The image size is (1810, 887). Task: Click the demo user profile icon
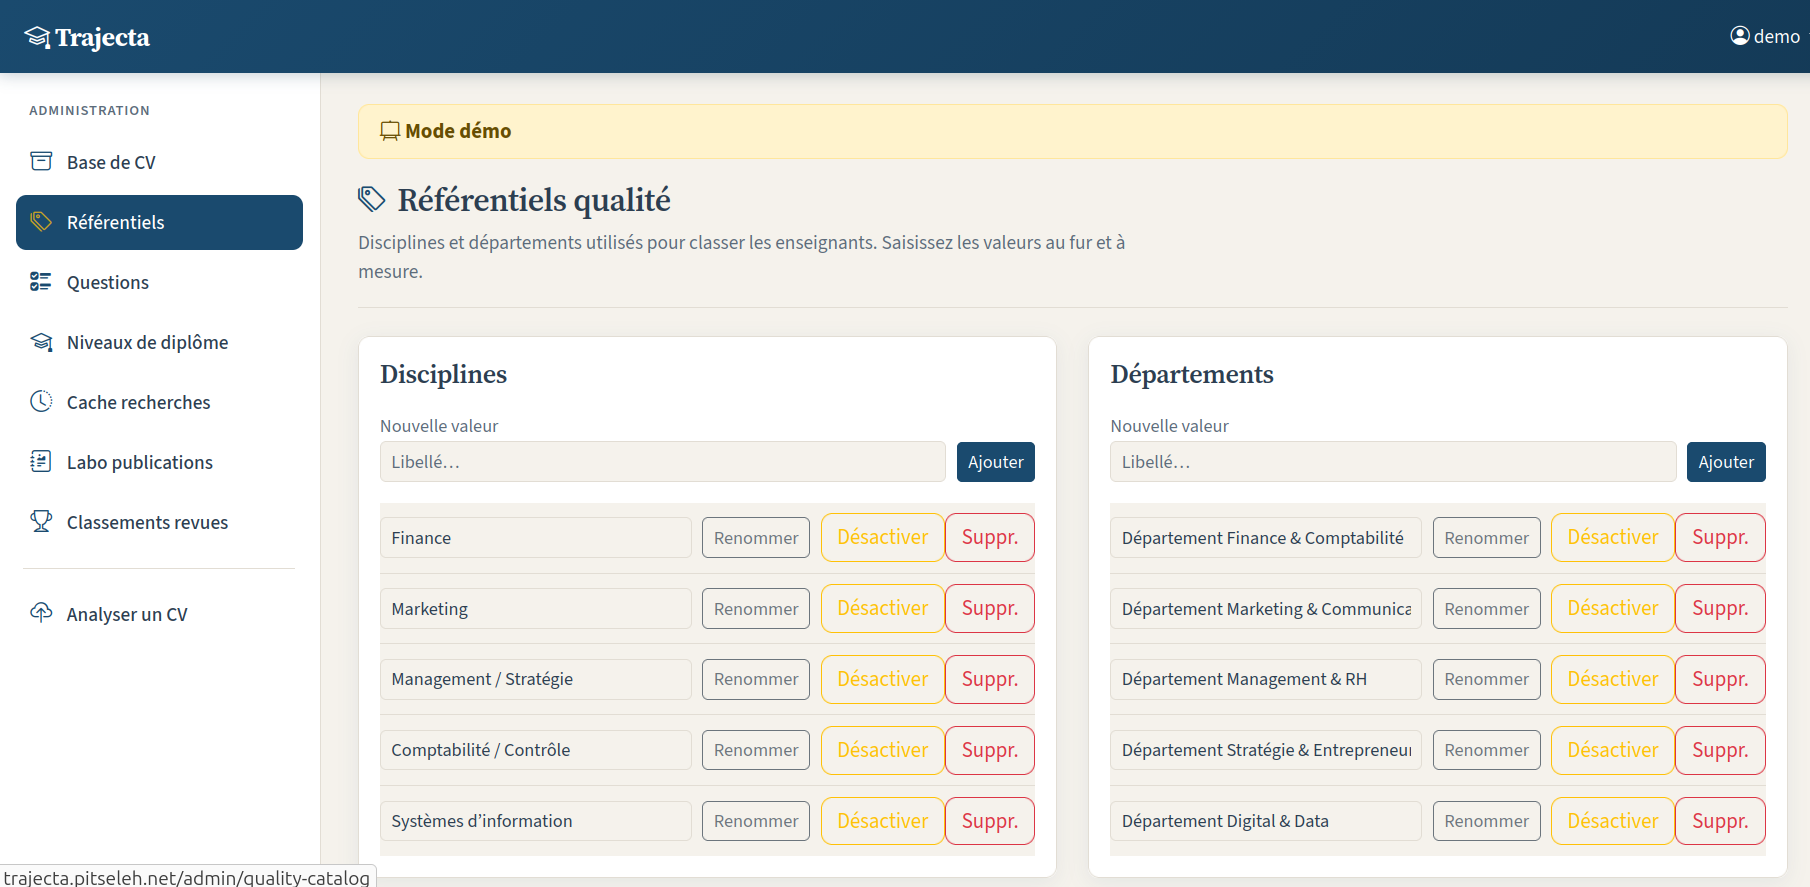click(1740, 36)
